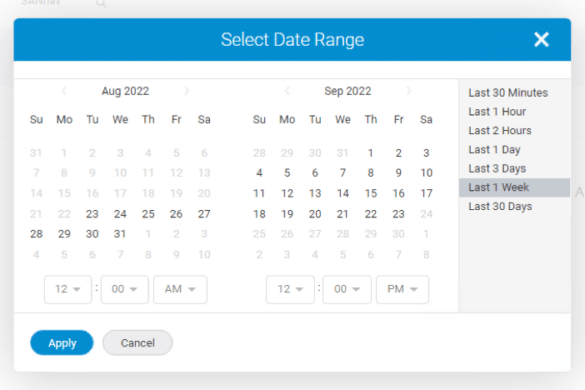Select September 2 in the calendar

click(x=398, y=153)
